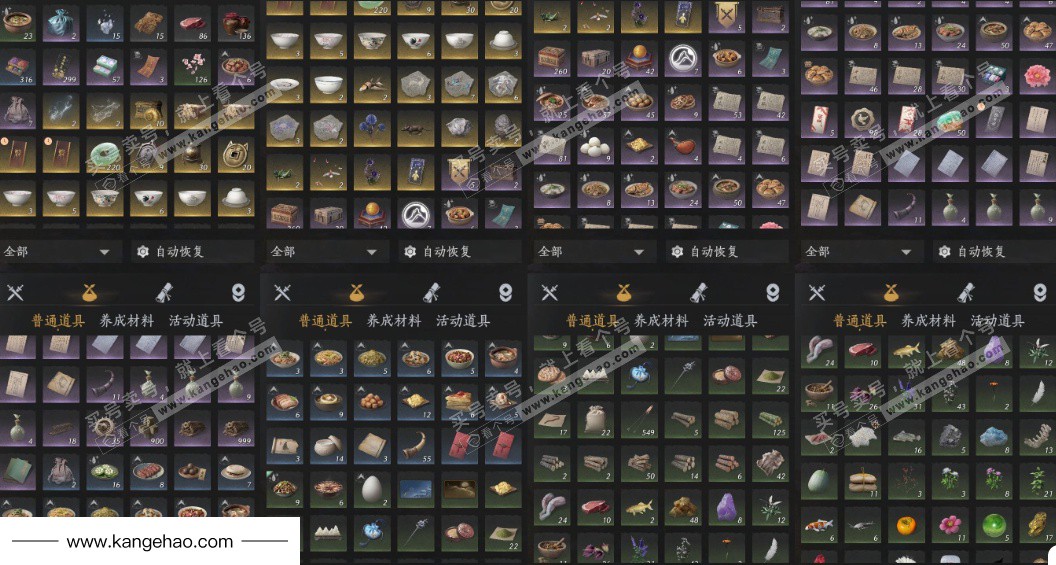Select the gold nugget with count 17
Image resolution: width=1056 pixels, height=565 pixels.
click(1036, 525)
